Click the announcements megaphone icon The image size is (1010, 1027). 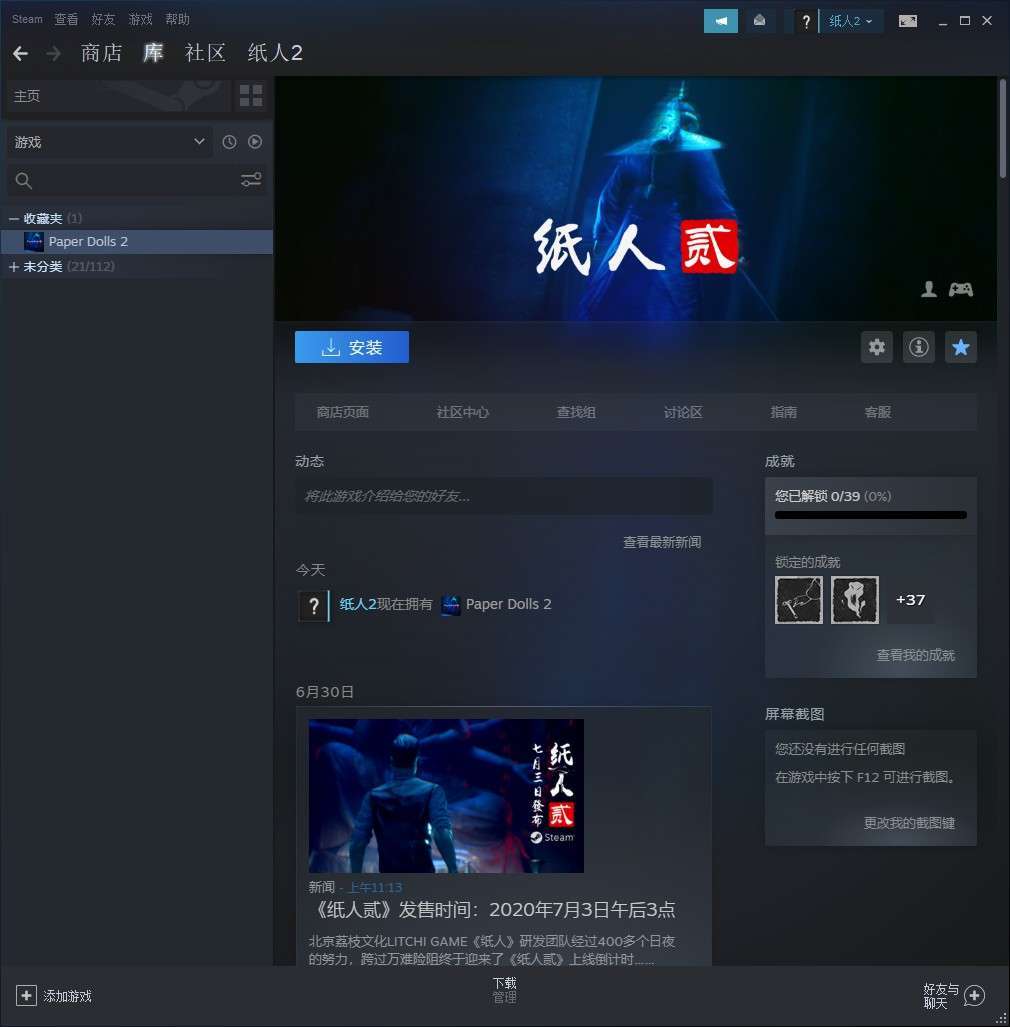coord(720,21)
